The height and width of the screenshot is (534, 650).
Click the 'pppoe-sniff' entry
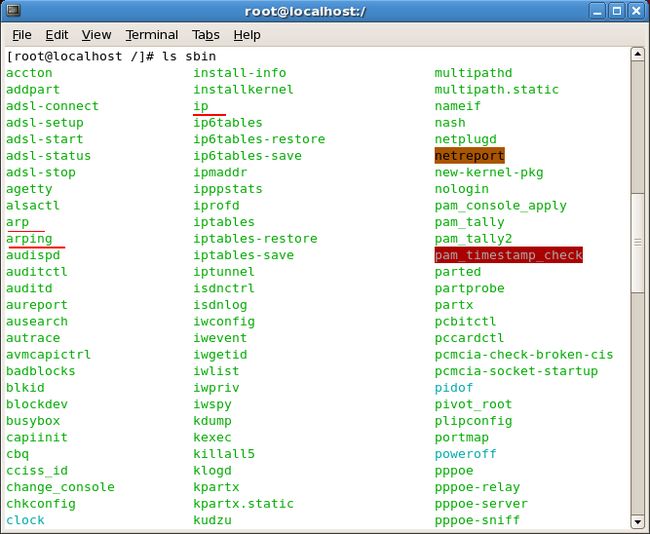[477, 520]
